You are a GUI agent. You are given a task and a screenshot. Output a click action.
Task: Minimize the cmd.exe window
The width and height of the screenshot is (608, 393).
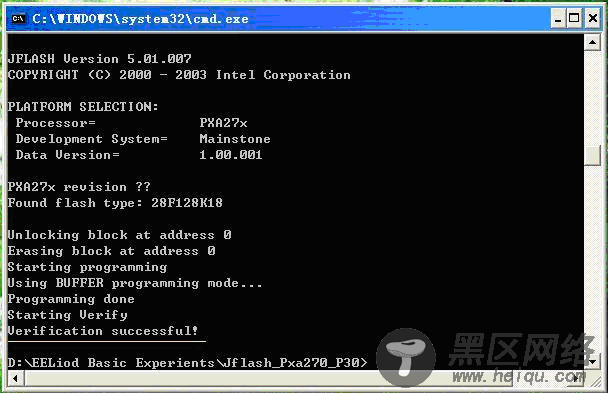coord(558,19)
